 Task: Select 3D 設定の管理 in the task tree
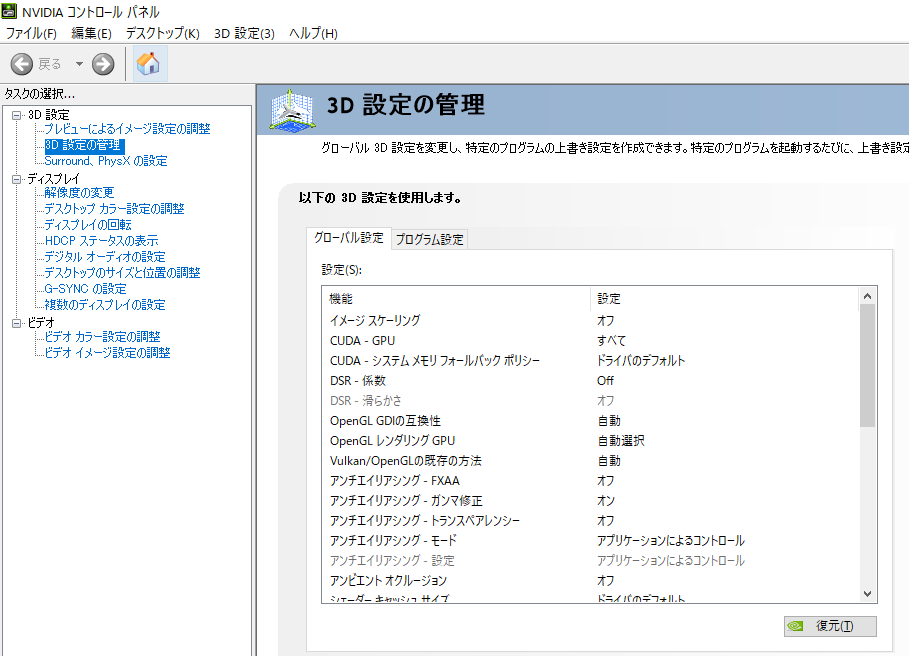point(83,145)
